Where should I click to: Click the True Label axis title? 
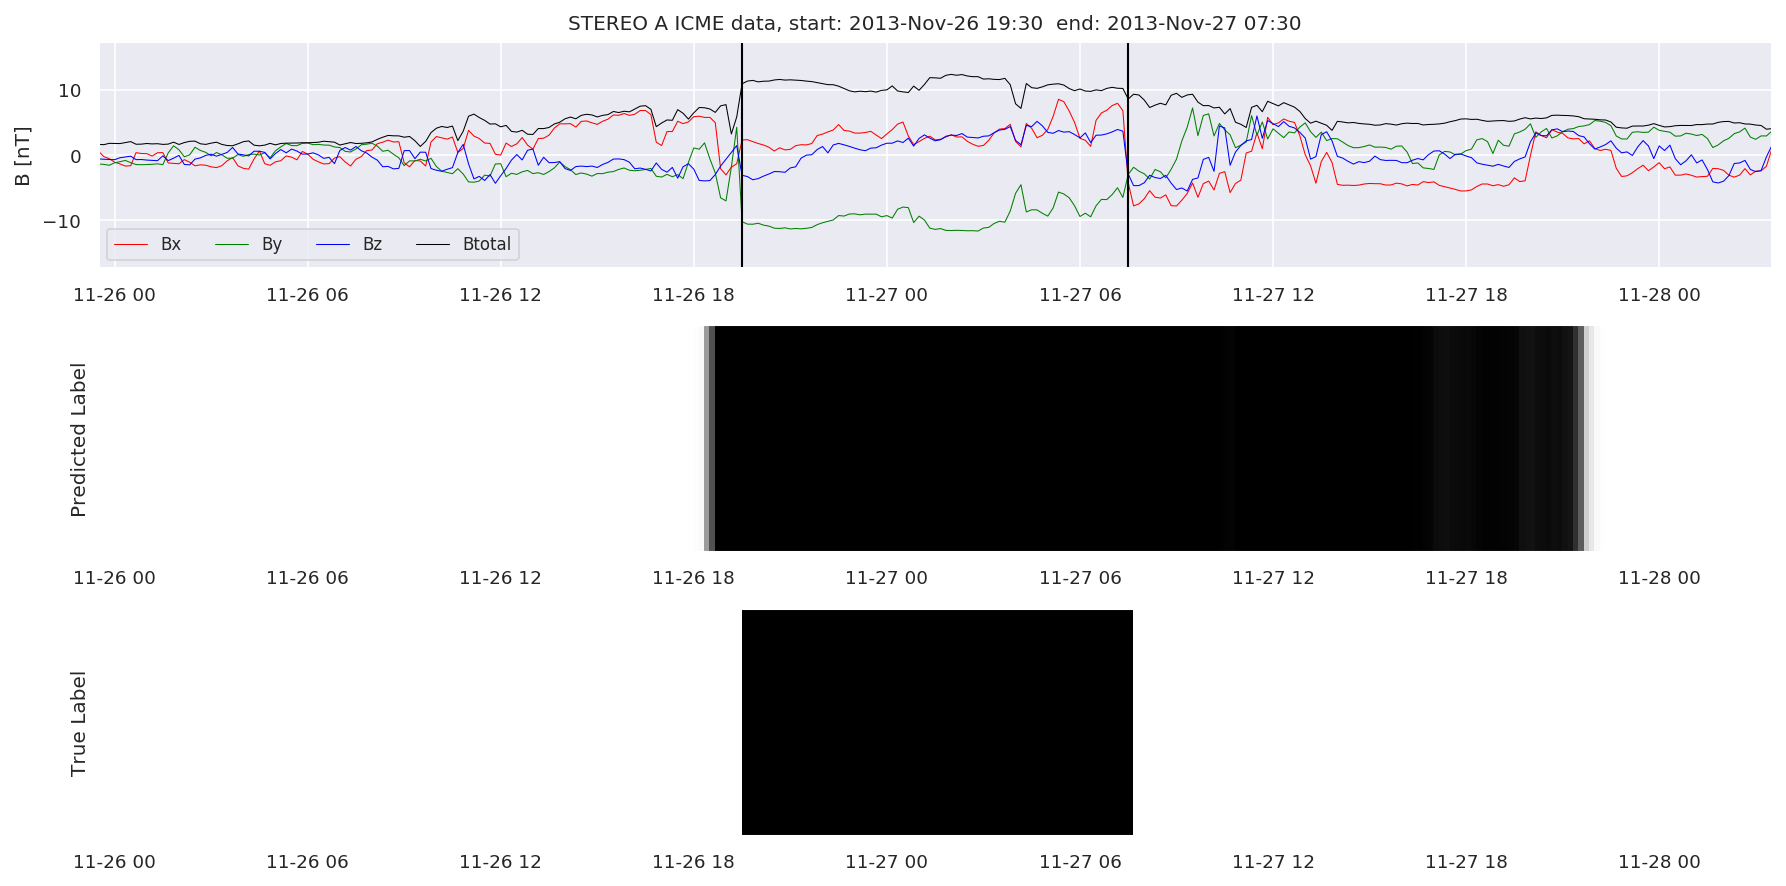[x=79, y=724]
